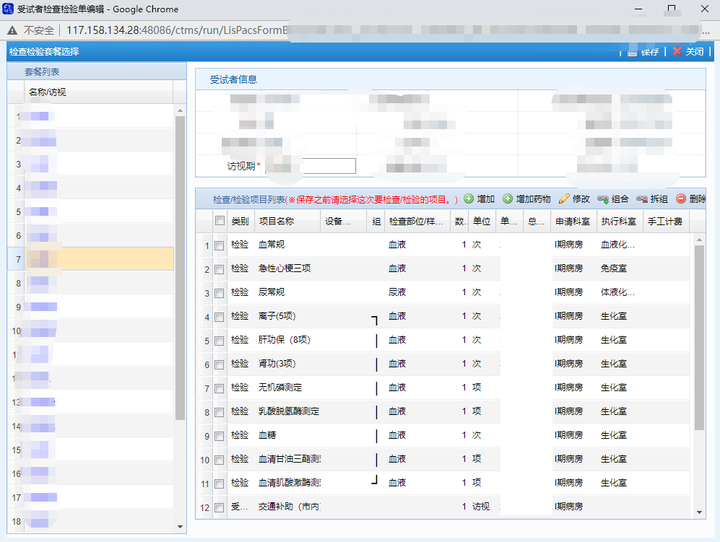
Task: Select package row 15 in 套餐列表
Action: (x=91, y=450)
